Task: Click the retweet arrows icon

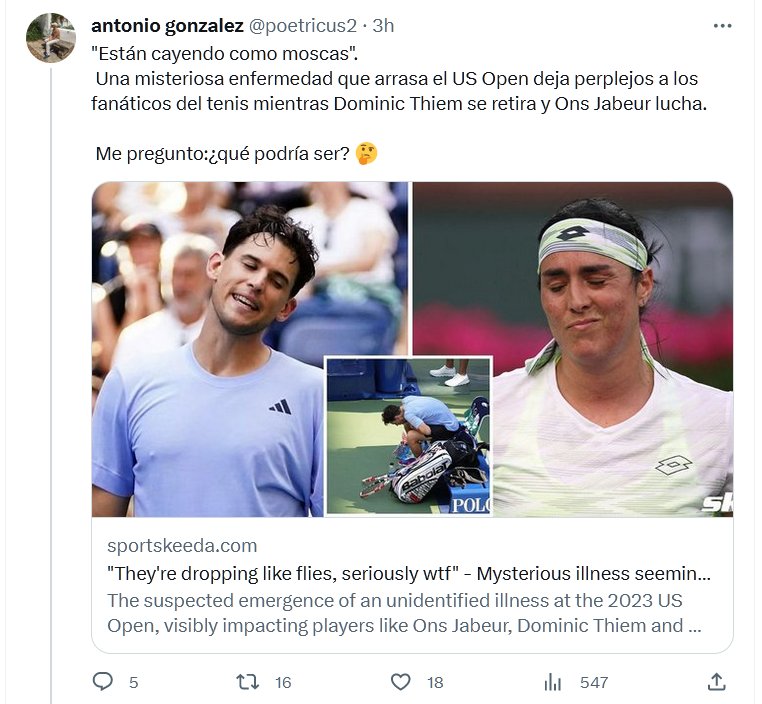Action: [x=246, y=682]
